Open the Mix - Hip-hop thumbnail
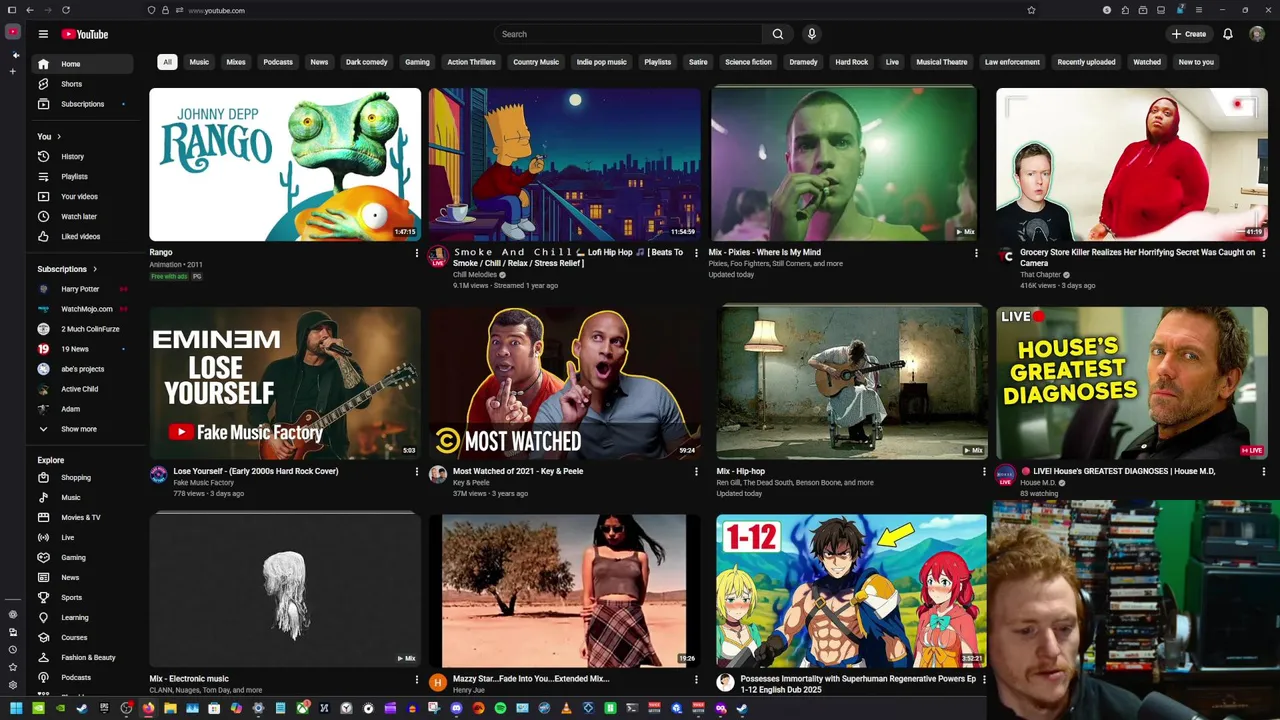 pyautogui.click(x=852, y=383)
